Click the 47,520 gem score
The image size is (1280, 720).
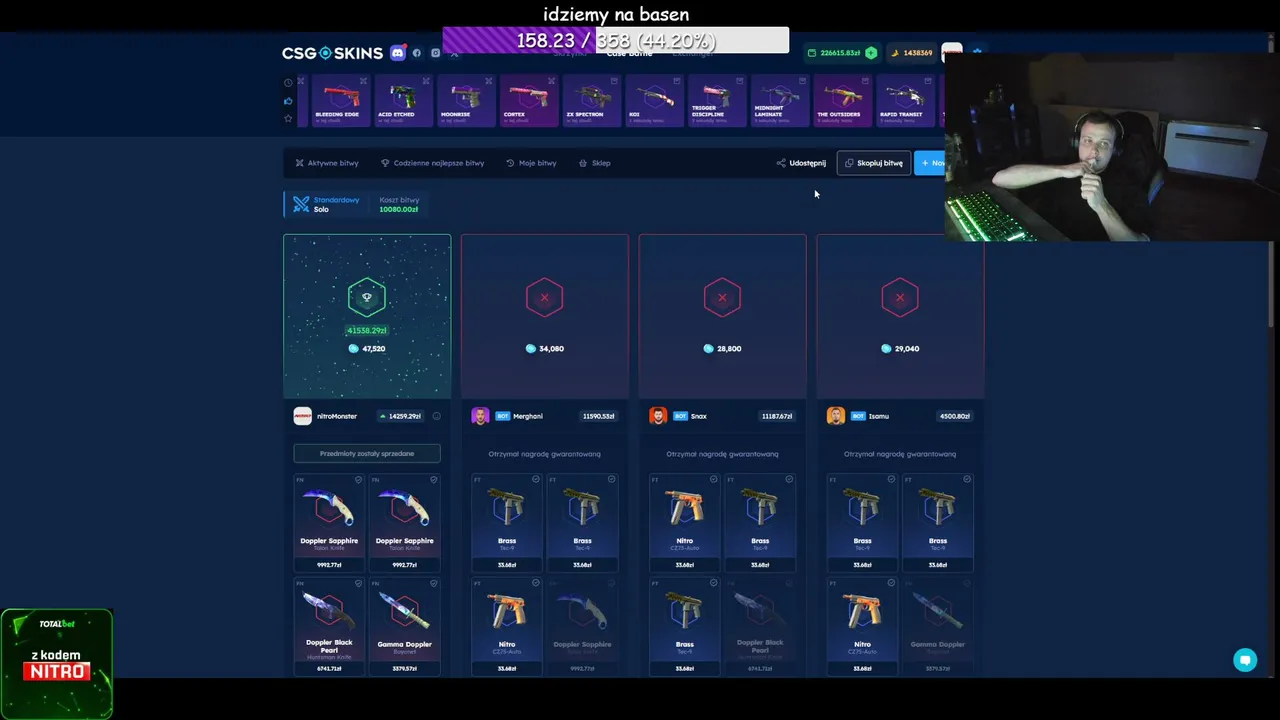367,349
